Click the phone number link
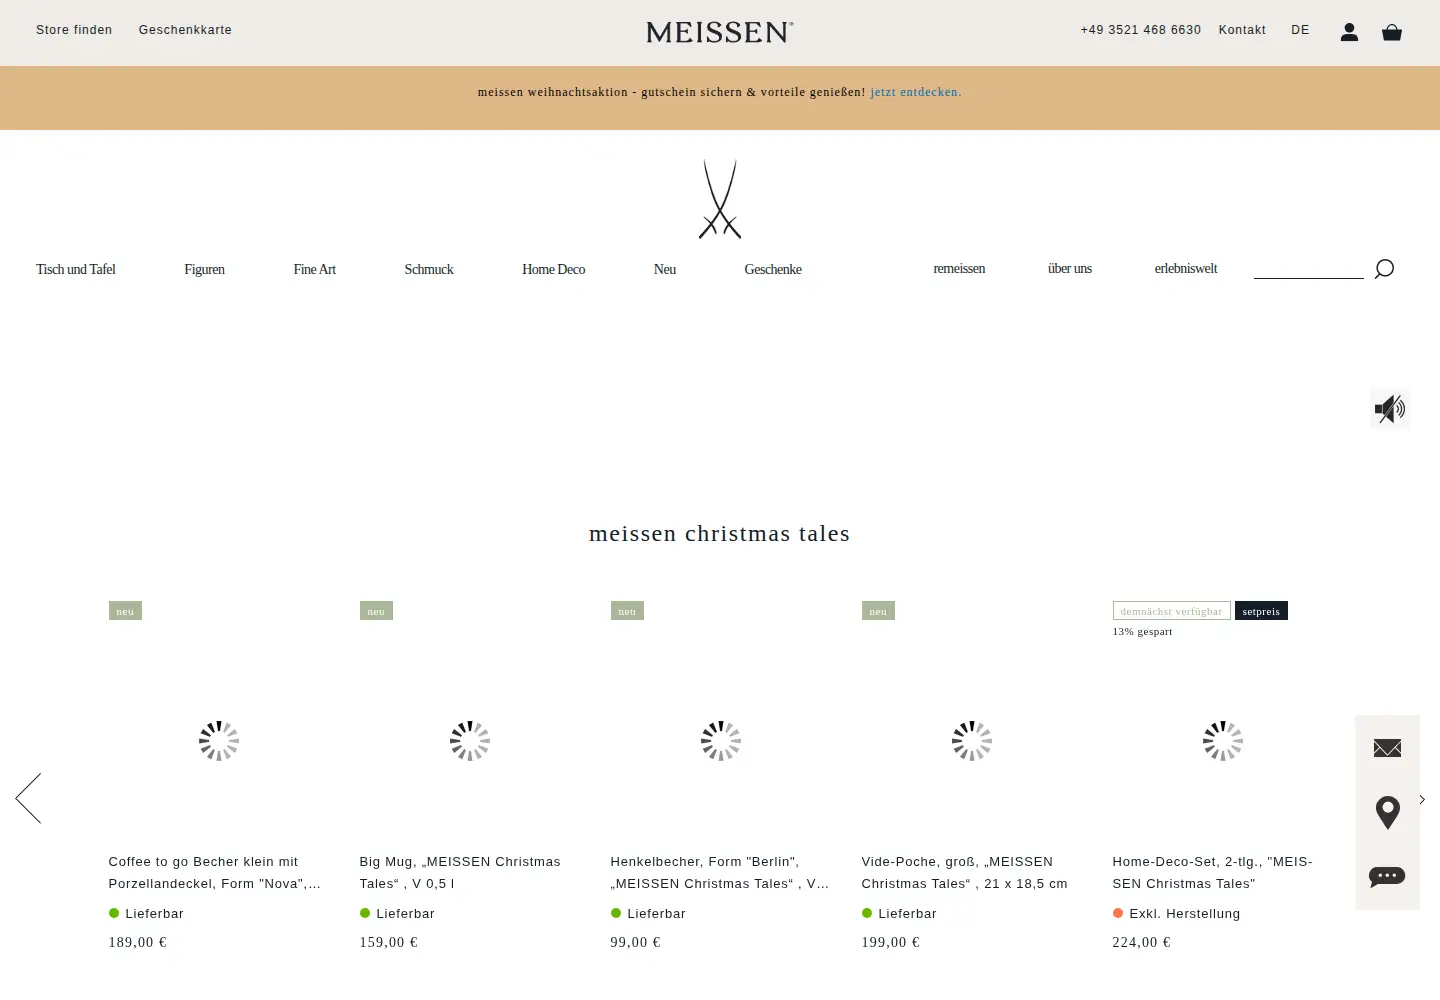Viewport: 1440px width, 1000px height. (1141, 30)
